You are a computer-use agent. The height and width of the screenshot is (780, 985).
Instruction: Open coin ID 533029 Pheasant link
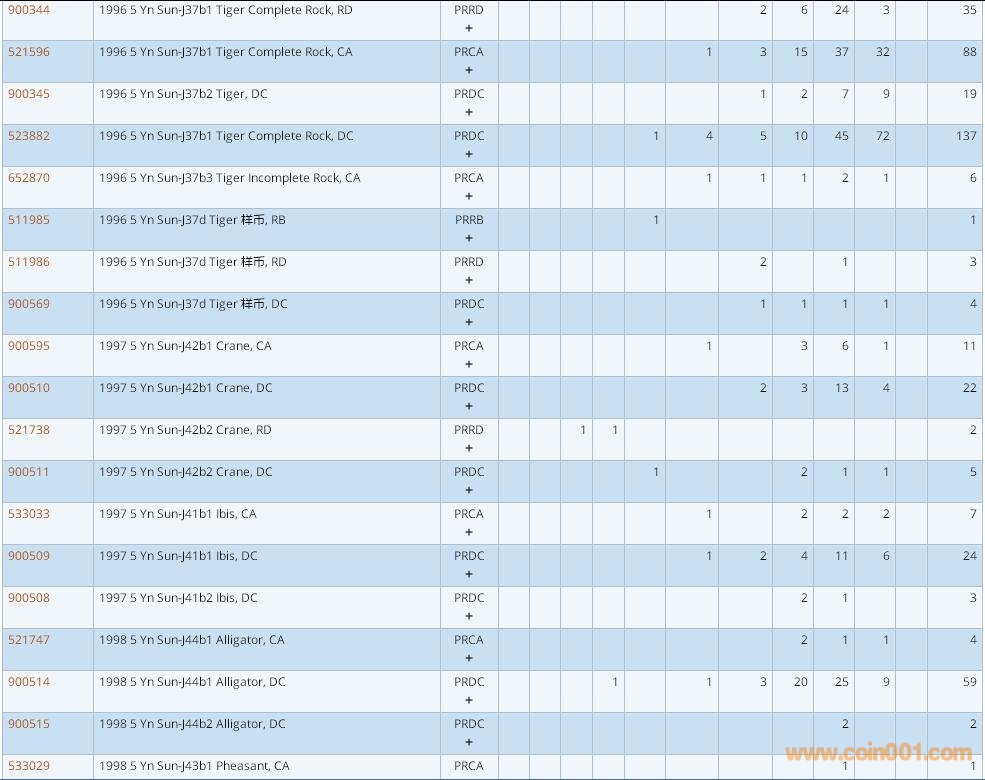28,766
